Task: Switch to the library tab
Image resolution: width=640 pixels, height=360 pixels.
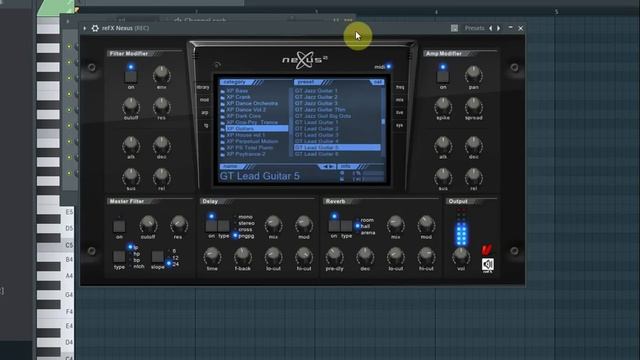Action: (x=203, y=87)
